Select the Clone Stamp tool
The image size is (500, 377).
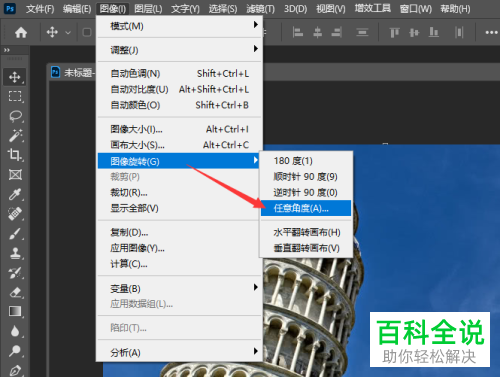(x=15, y=253)
